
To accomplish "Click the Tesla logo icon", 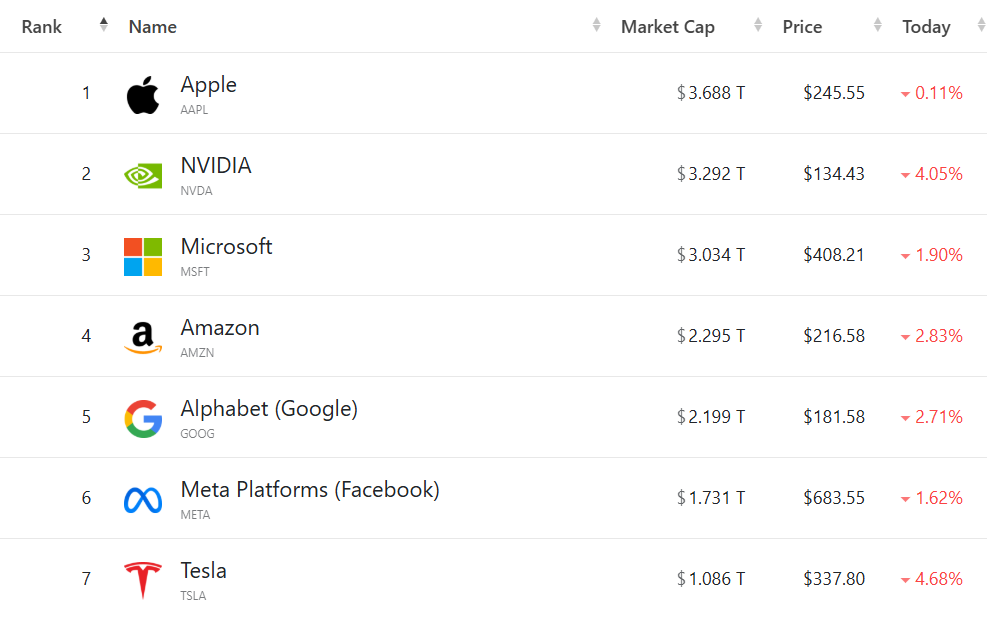I will point(143,581).
